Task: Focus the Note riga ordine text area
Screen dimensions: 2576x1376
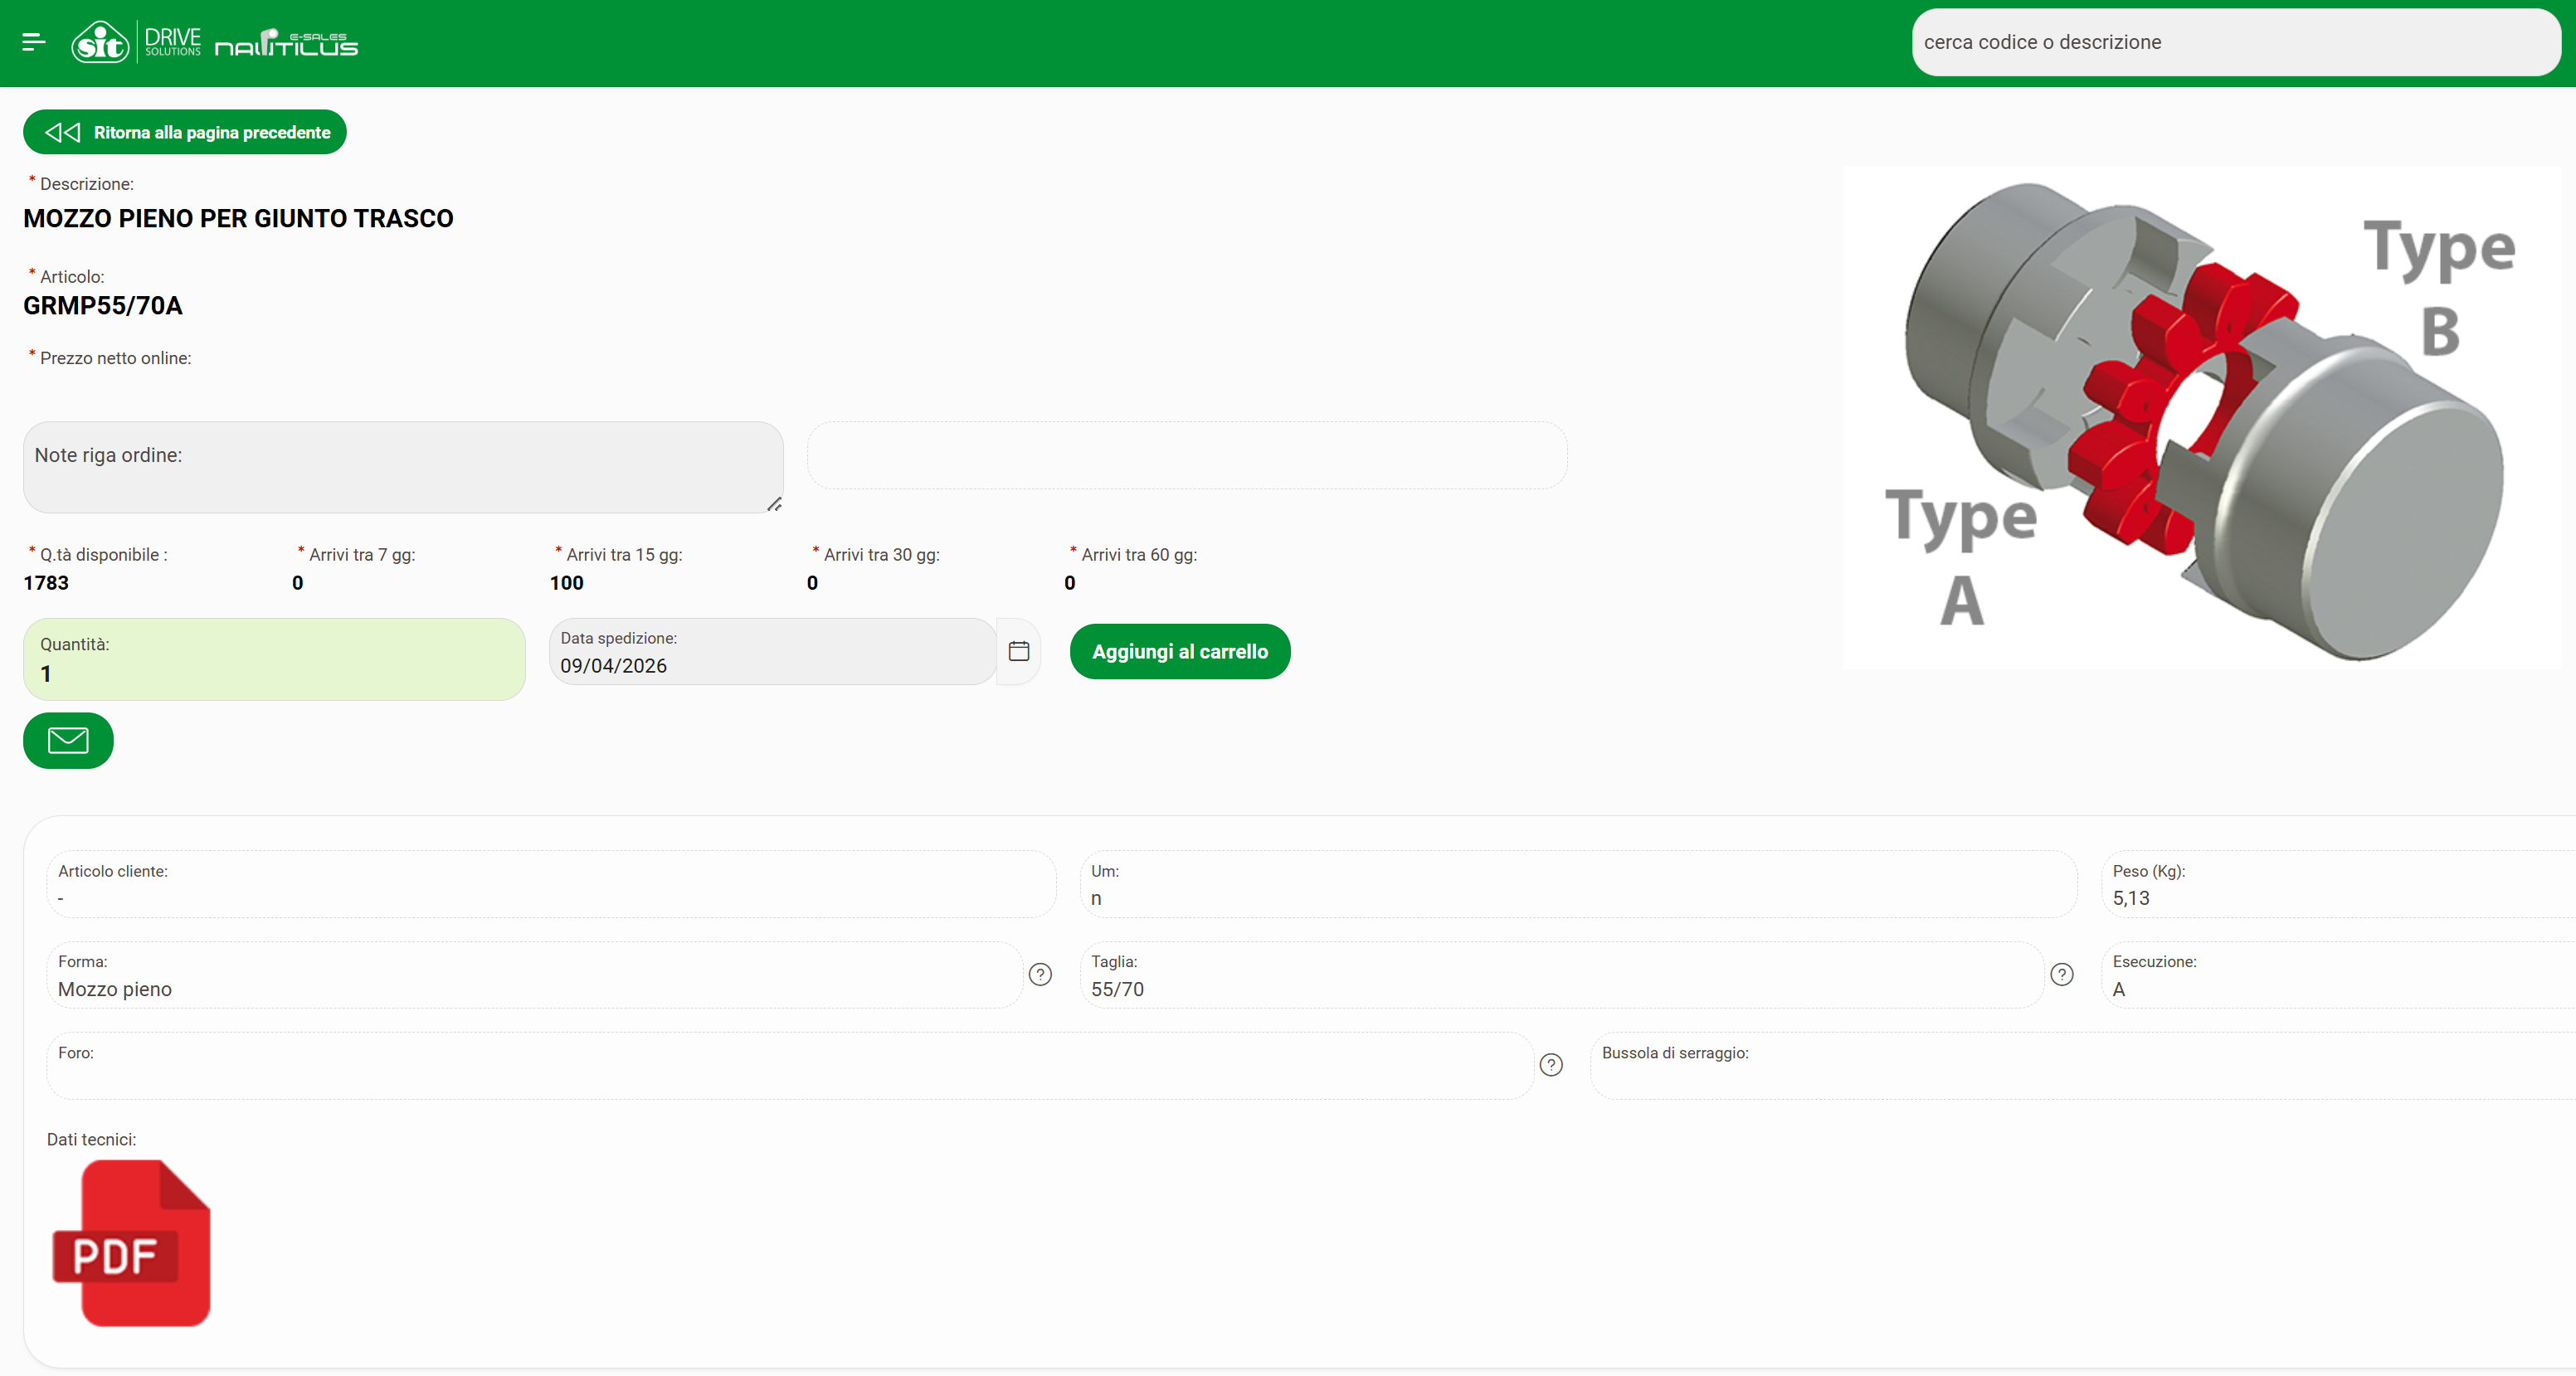Action: [x=402, y=468]
